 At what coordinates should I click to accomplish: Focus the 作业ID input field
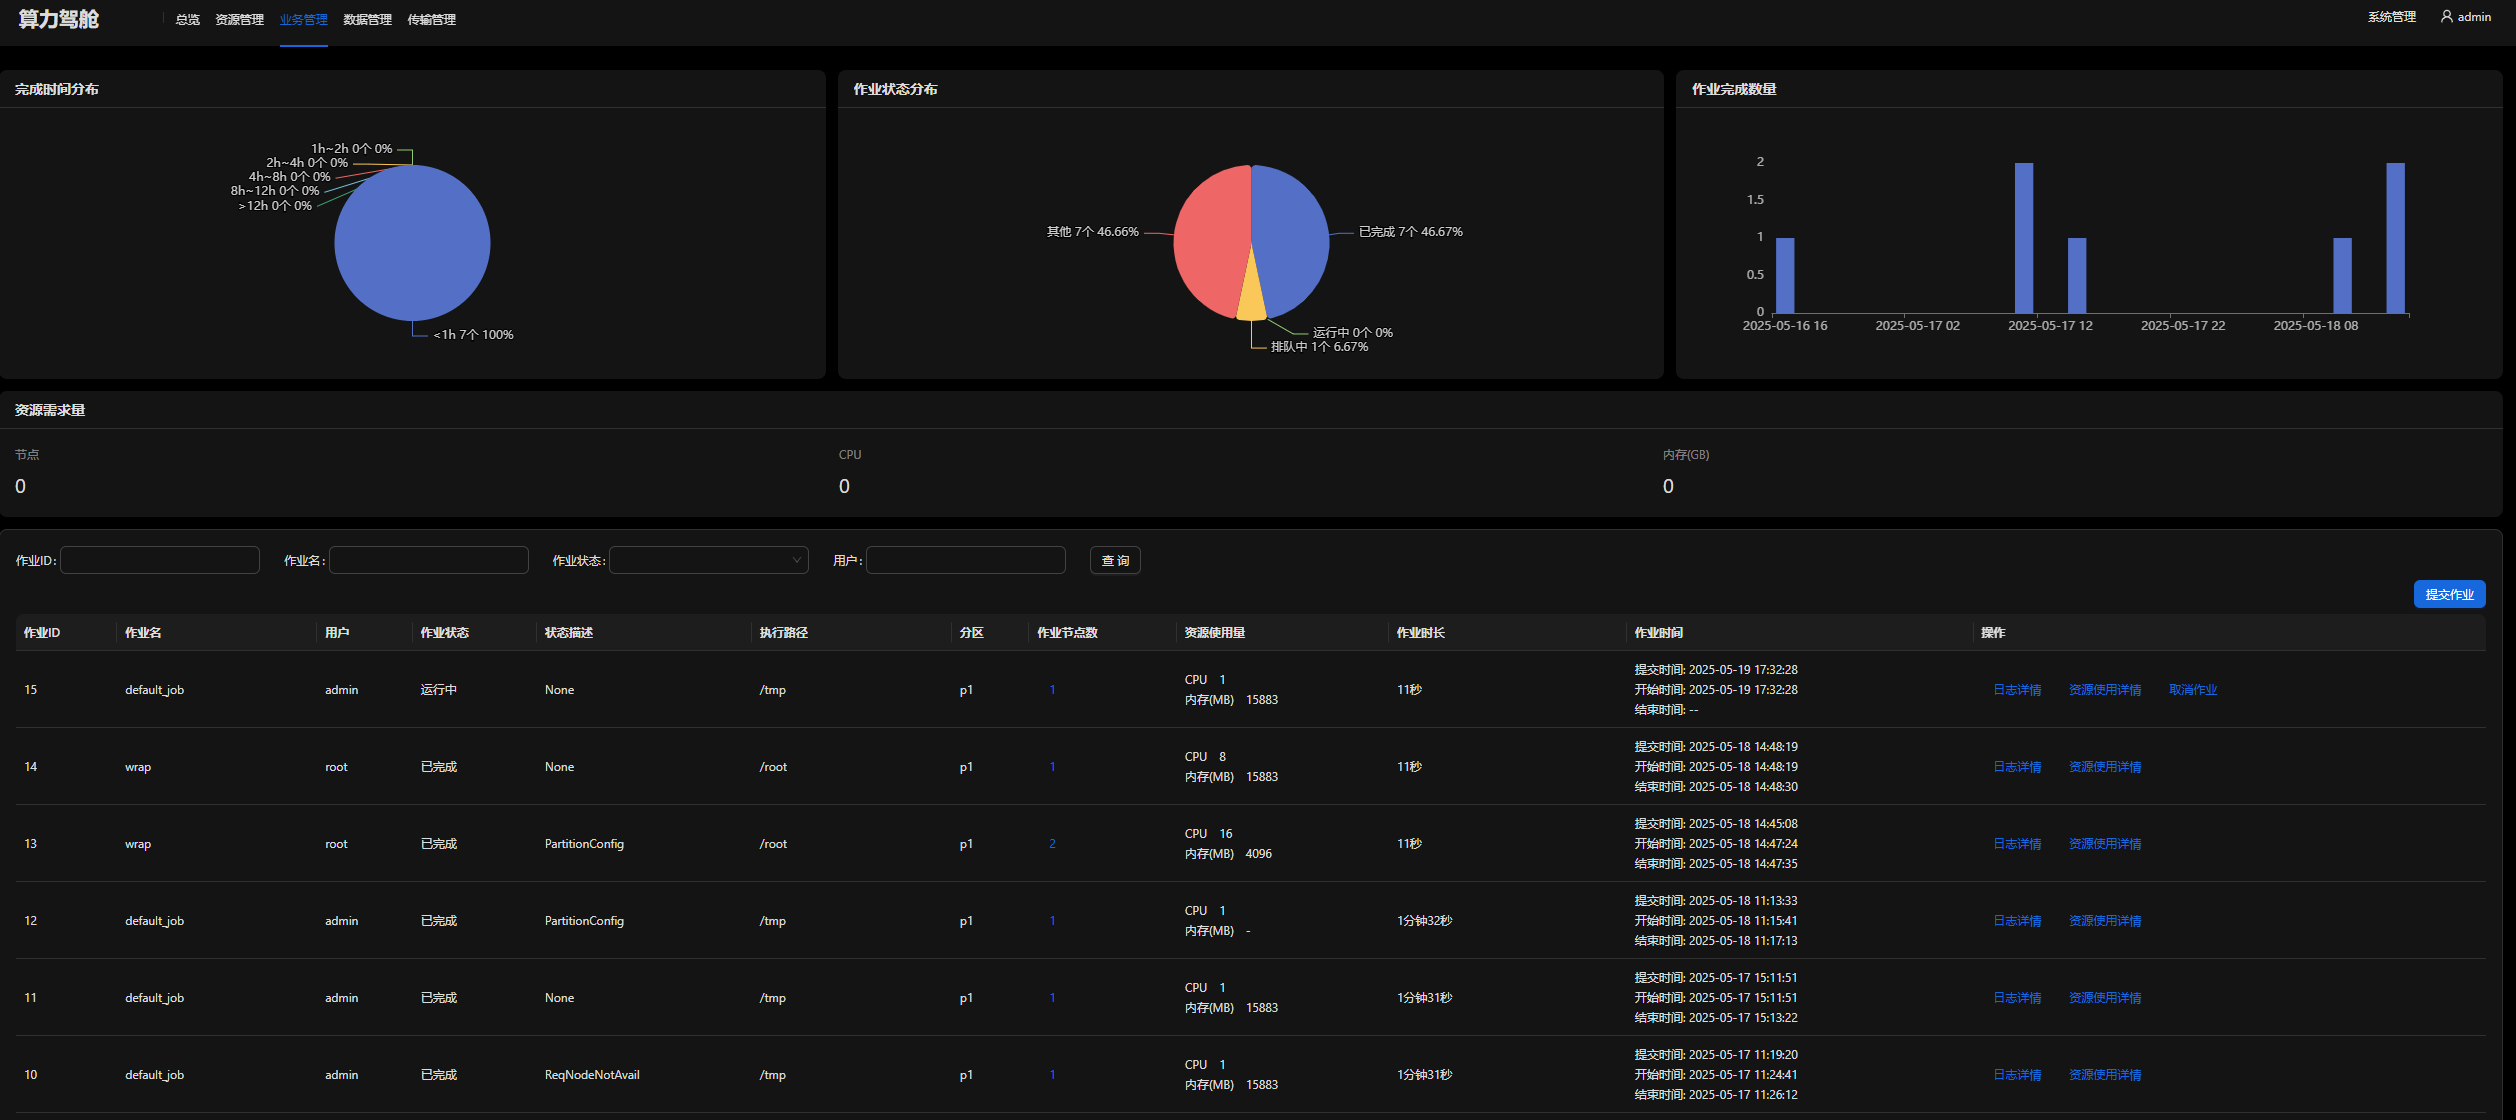click(160, 560)
